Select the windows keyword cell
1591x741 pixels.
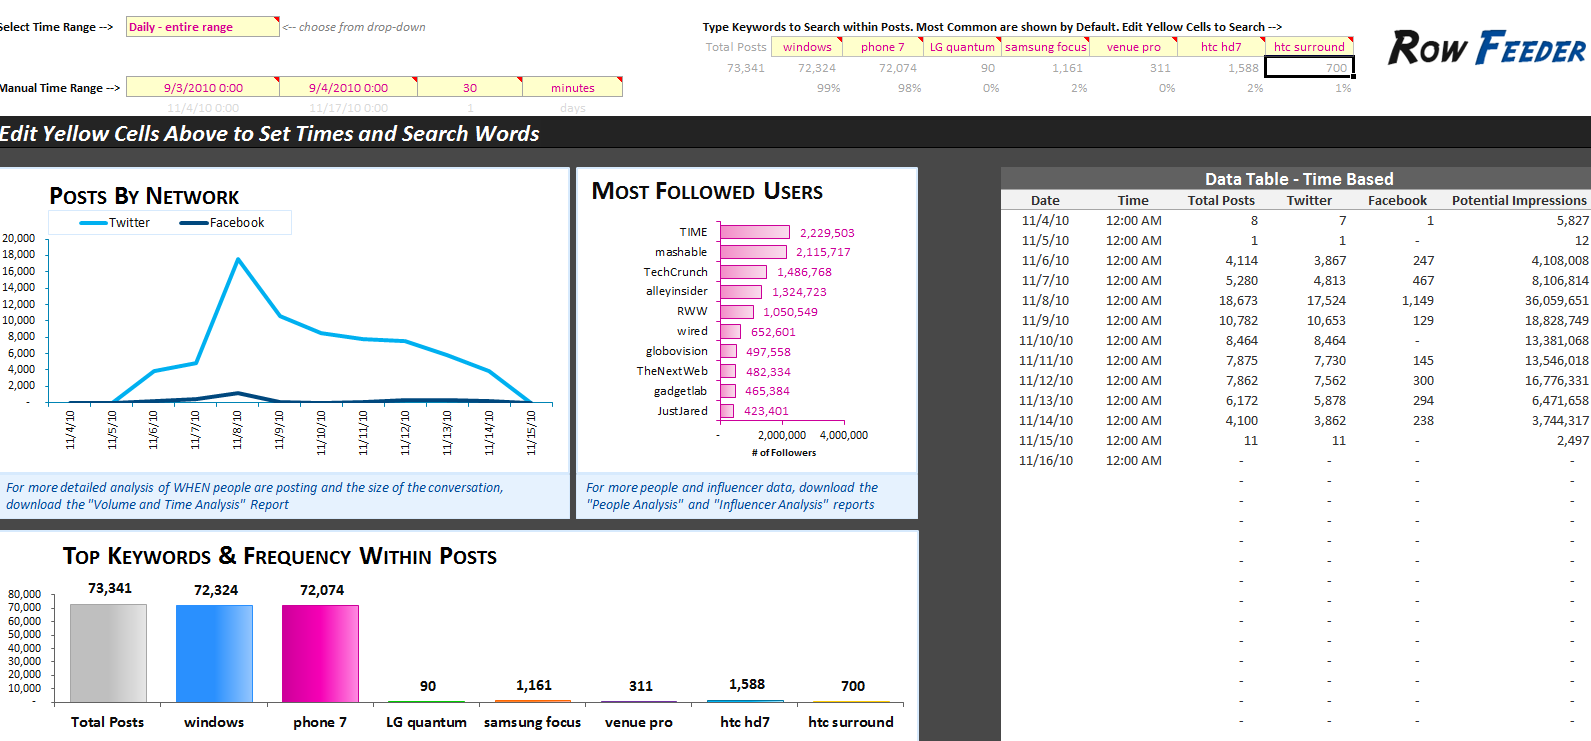807,47
